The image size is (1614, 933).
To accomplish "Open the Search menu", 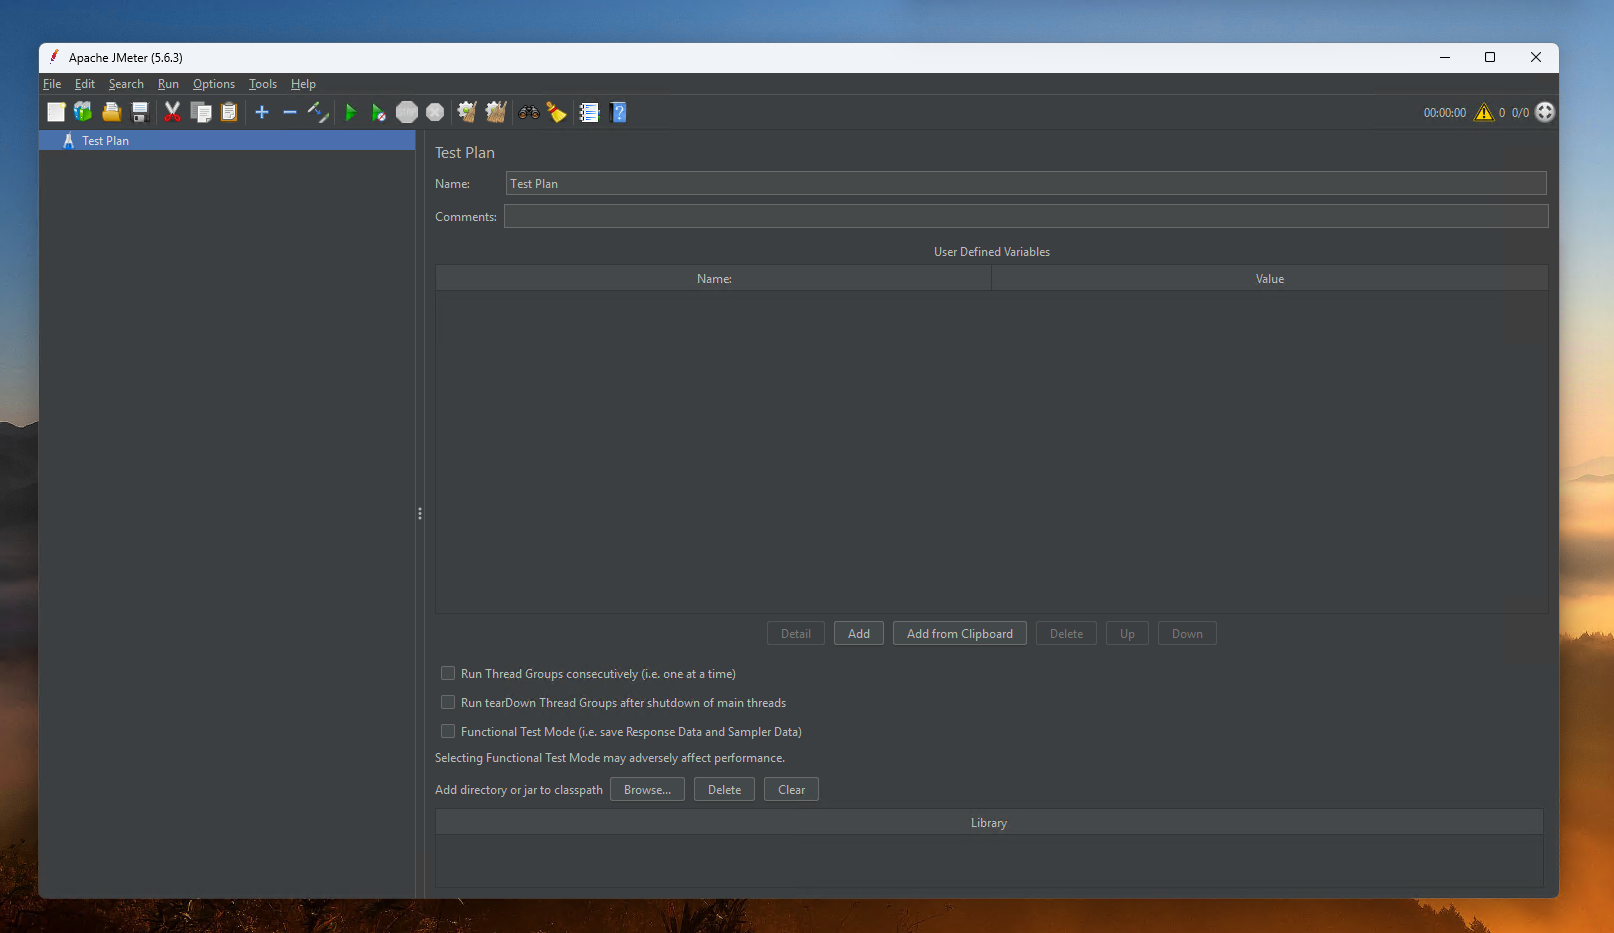I will (x=126, y=84).
